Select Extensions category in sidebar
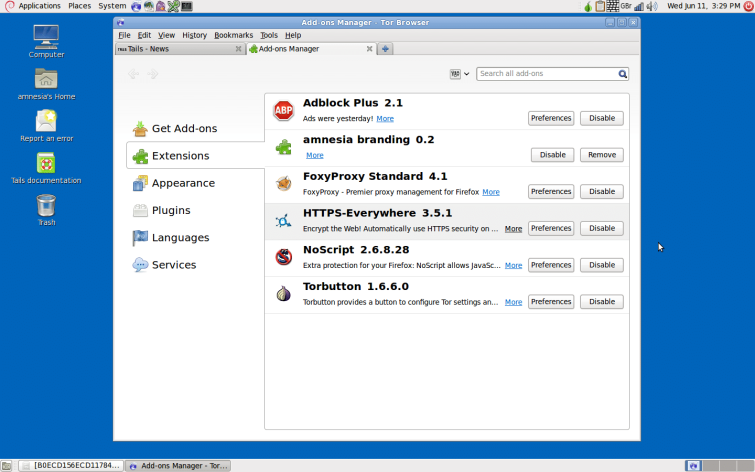755x472 pixels. (195, 156)
